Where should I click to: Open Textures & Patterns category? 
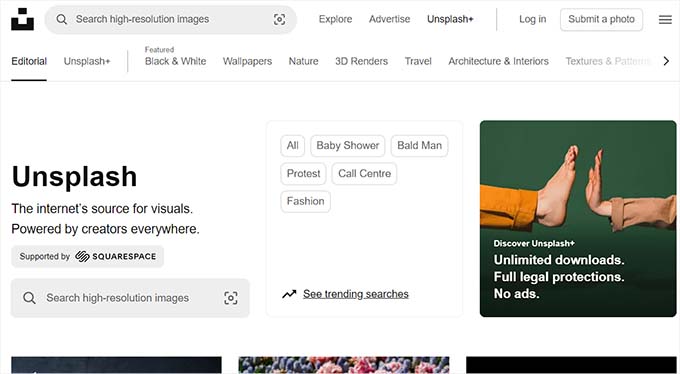pos(608,61)
